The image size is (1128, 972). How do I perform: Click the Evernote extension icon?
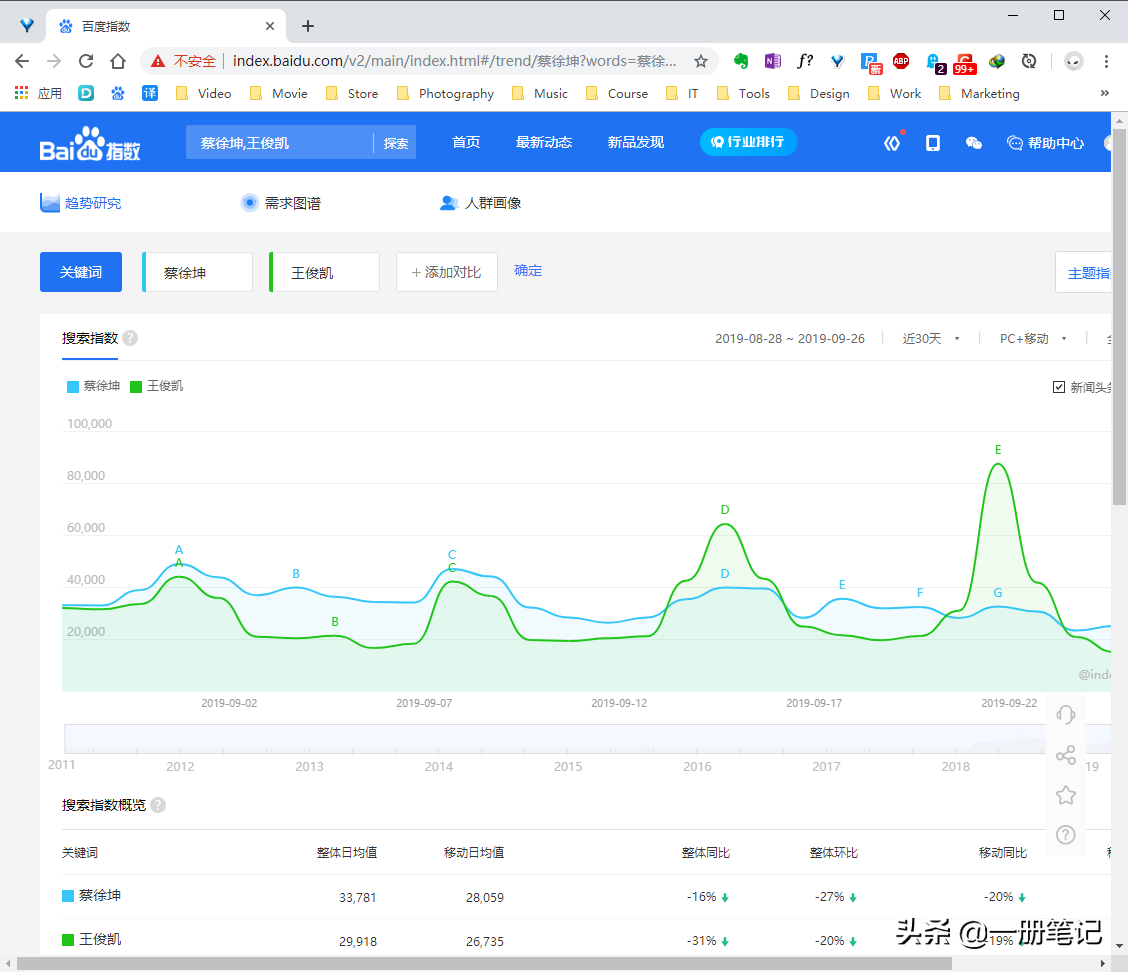[741, 61]
